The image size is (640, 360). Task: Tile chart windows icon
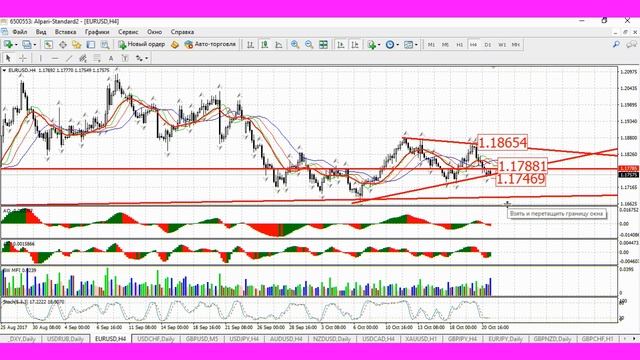[x=323, y=44]
